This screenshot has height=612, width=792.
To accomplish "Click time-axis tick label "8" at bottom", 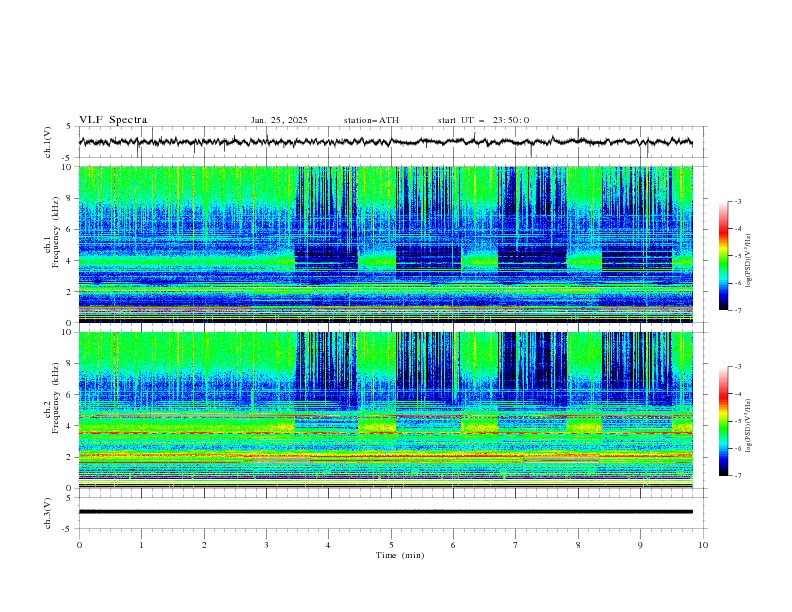I will click(578, 545).
